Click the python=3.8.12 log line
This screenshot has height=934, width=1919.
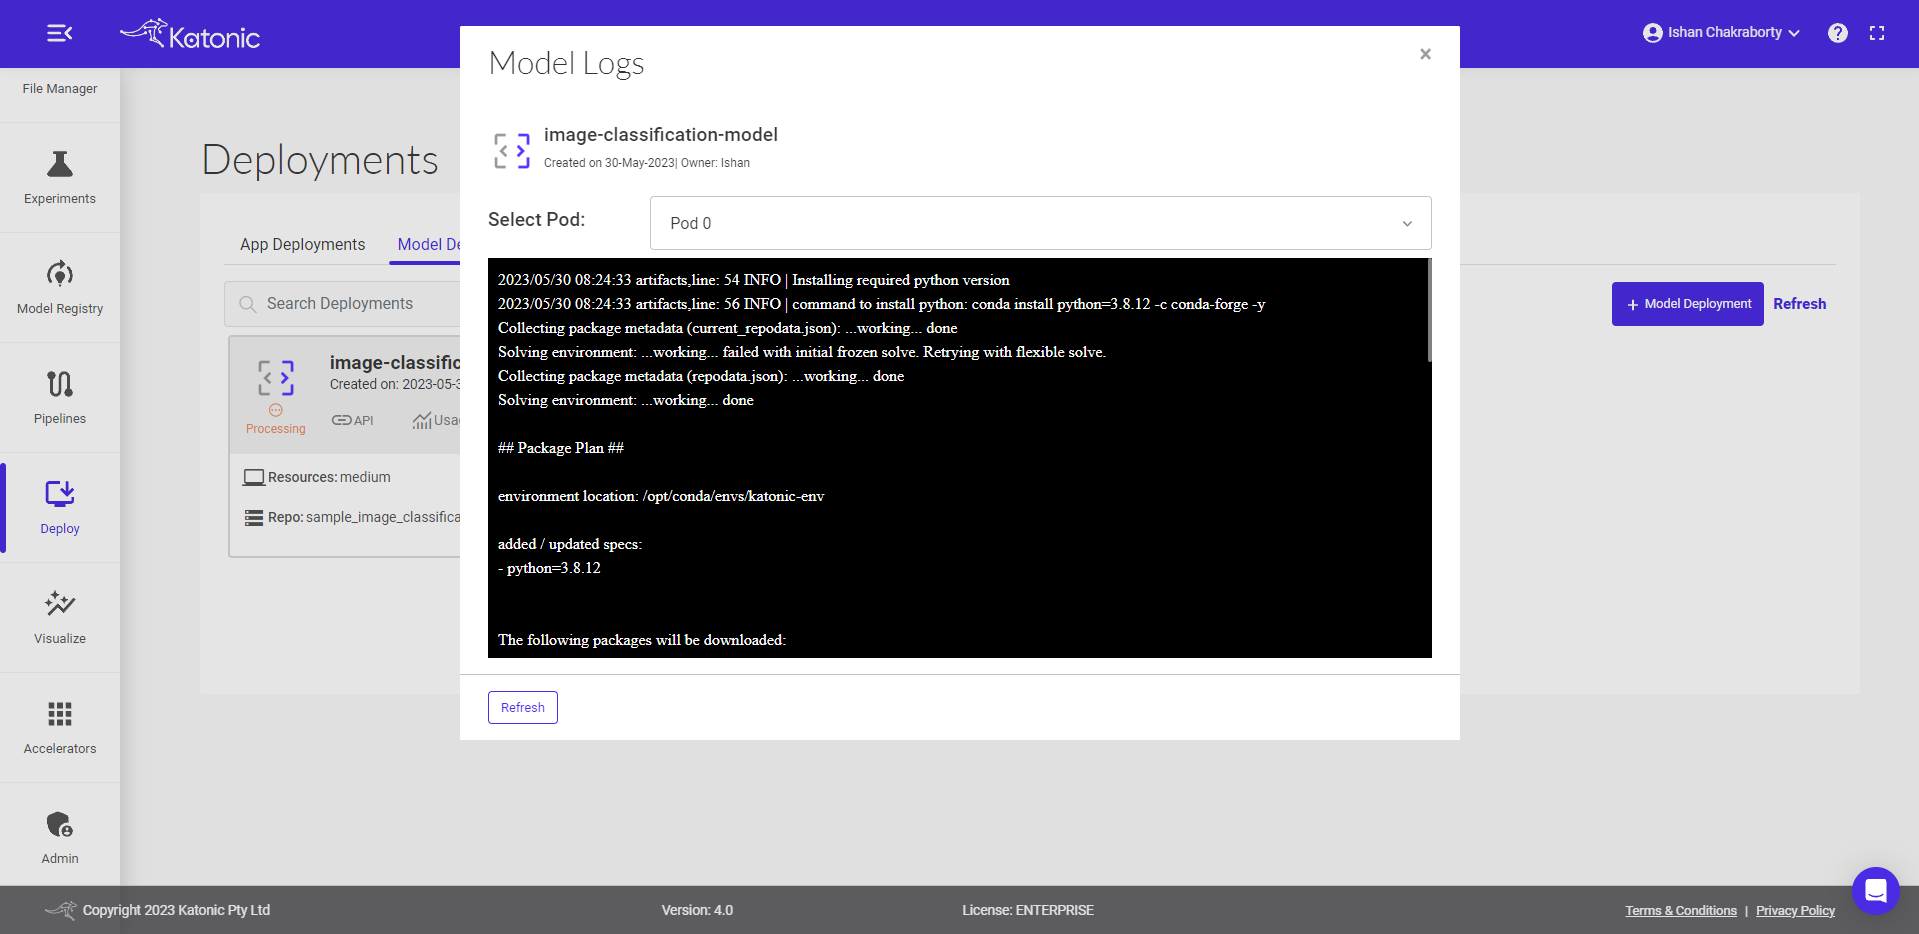pos(549,568)
